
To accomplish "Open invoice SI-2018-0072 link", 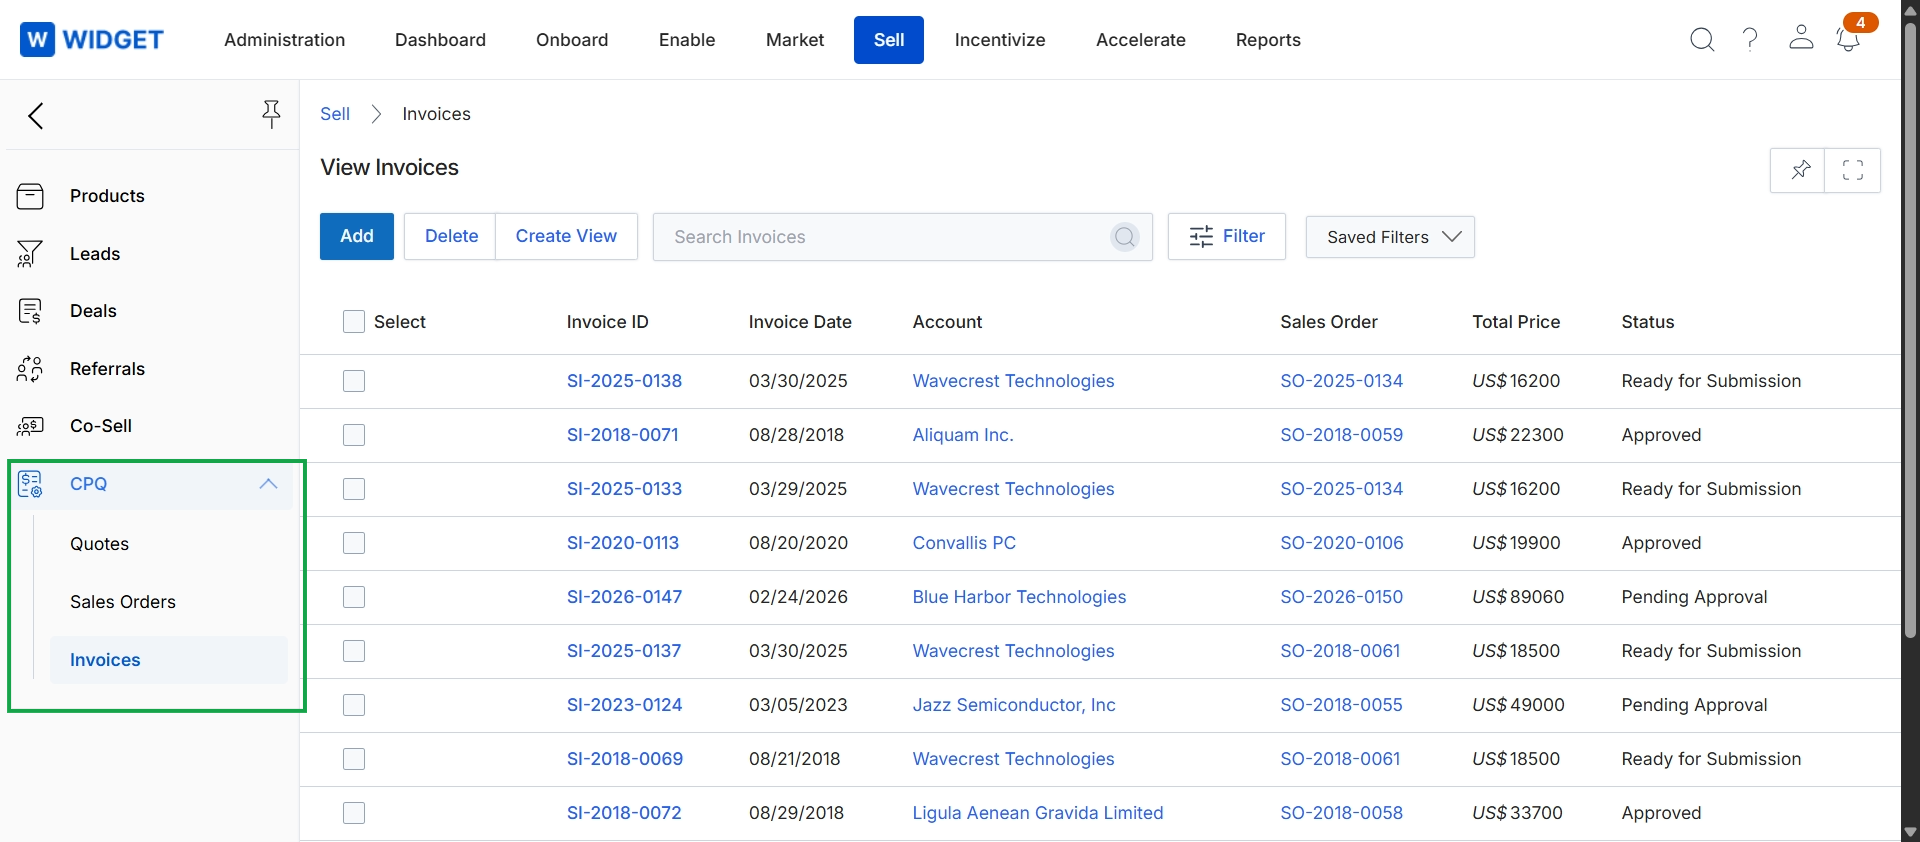I will [x=624, y=813].
